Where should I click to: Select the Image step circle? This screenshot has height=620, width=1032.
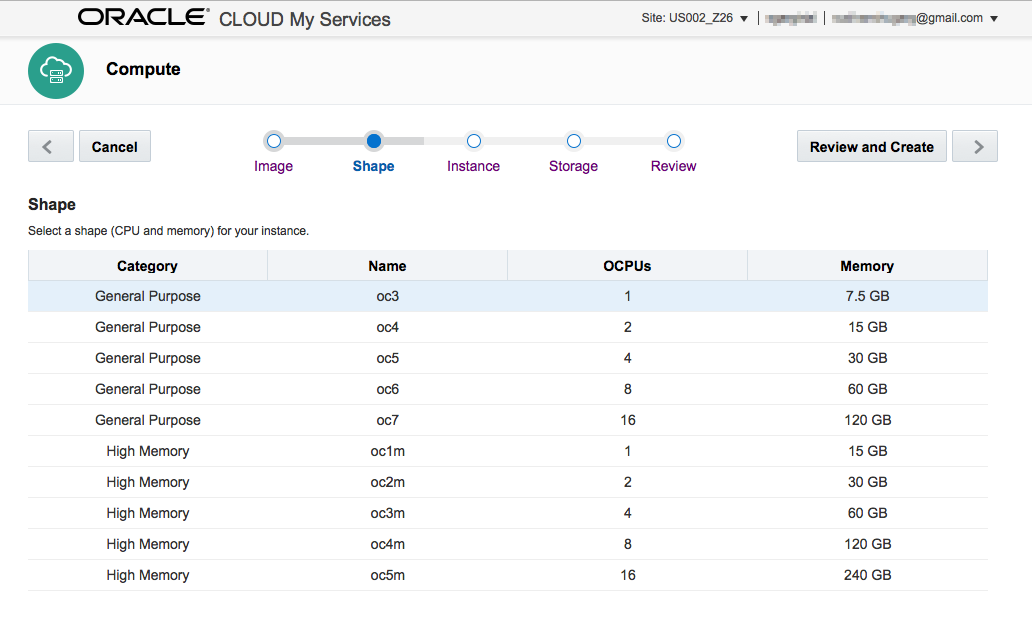[273, 141]
